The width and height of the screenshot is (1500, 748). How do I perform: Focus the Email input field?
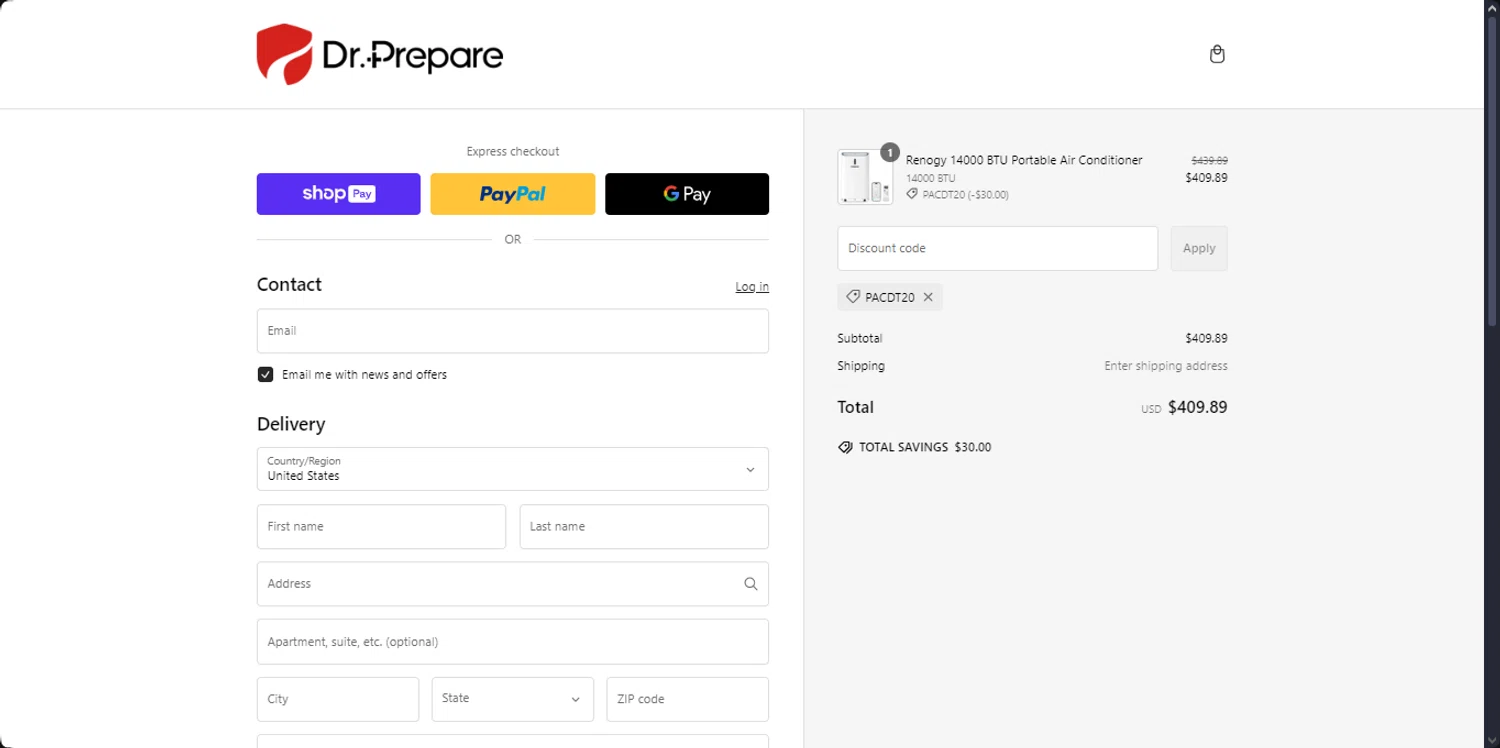coord(513,331)
